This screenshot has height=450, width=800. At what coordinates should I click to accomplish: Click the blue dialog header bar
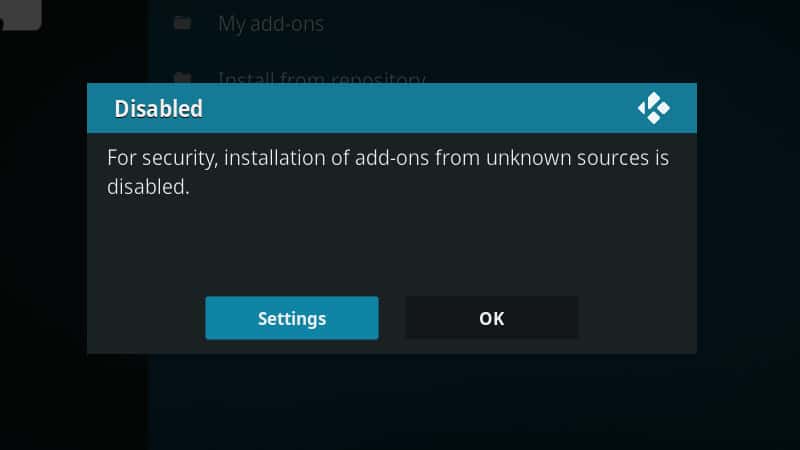click(x=392, y=108)
